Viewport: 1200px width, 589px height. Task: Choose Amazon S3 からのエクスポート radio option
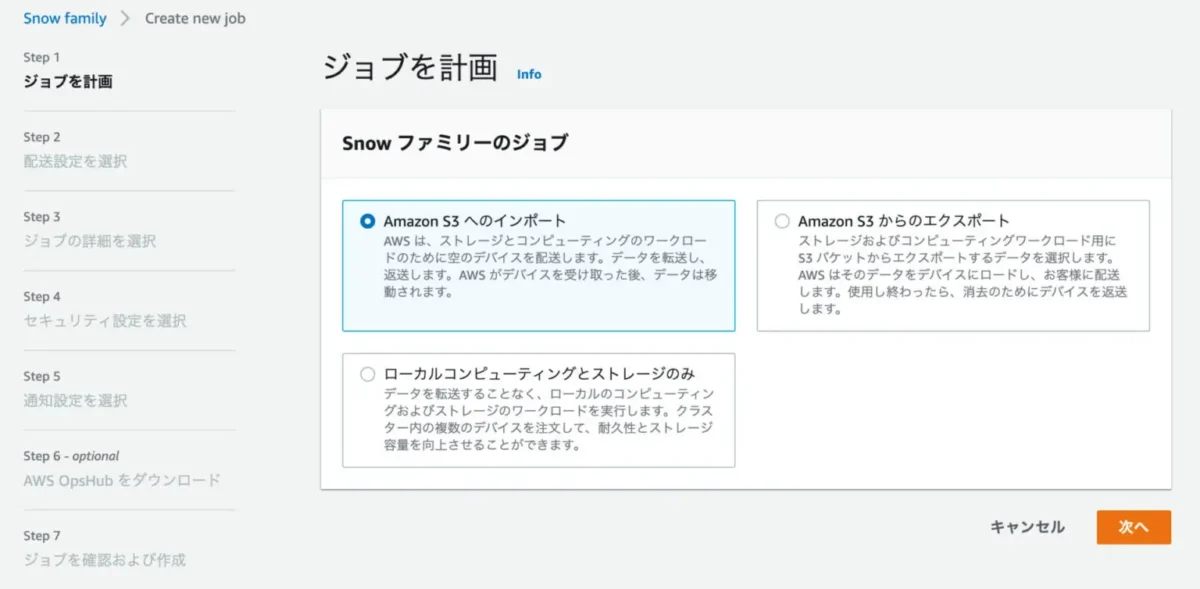(x=782, y=221)
